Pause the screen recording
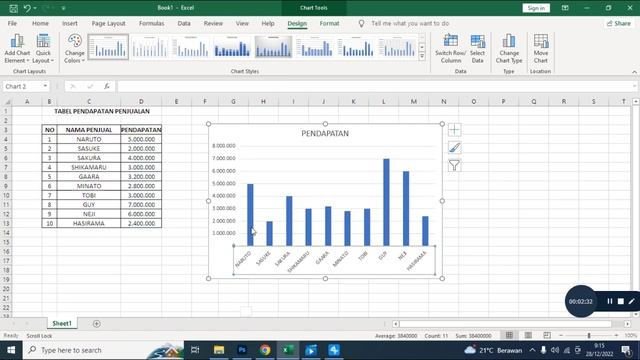The width and height of the screenshot is (640, 360). point(609,301)
